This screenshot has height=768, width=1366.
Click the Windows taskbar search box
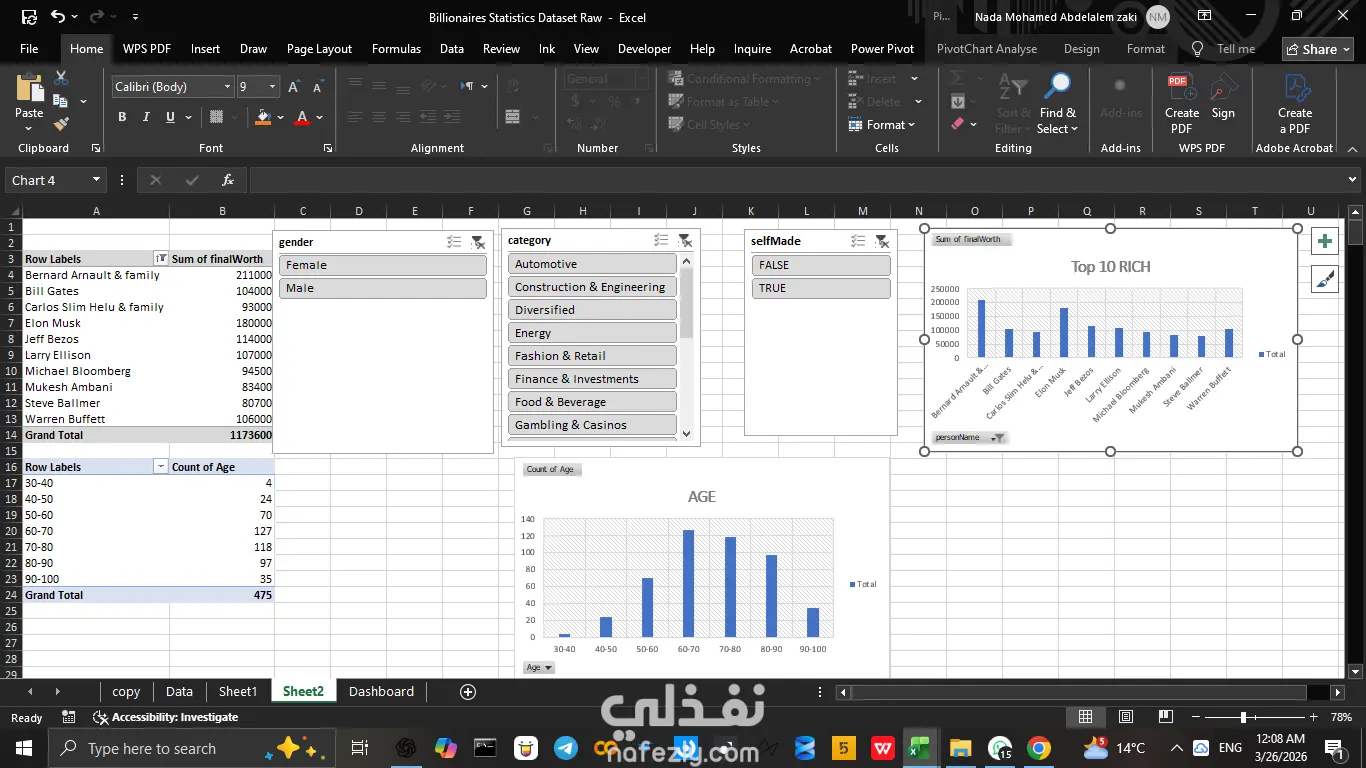pyautogui.click(x=190, y=748)
